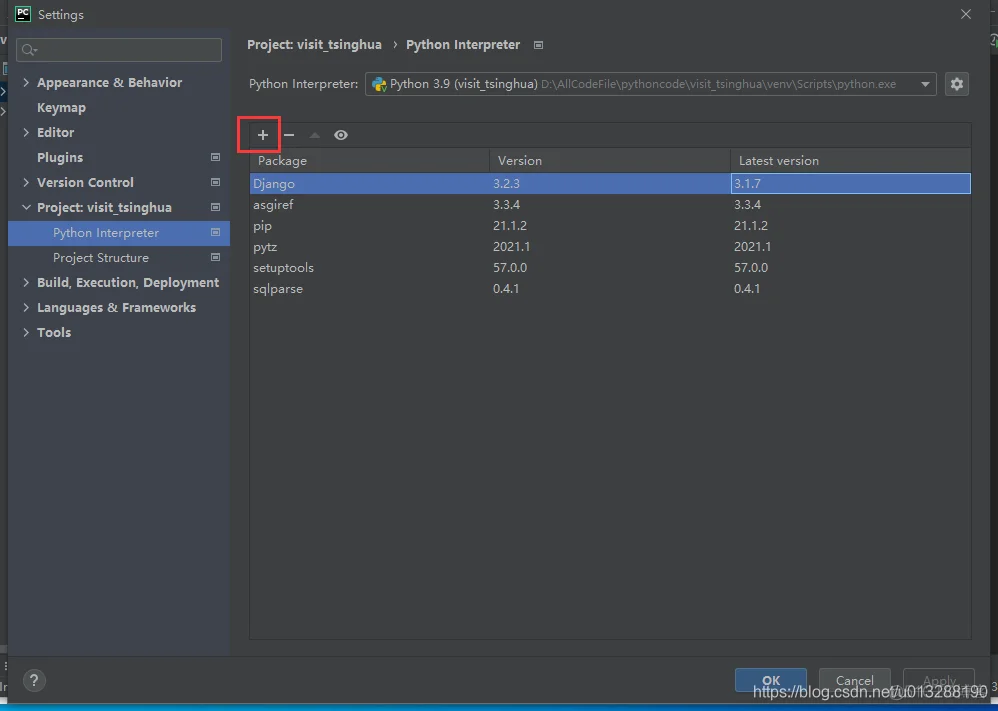
Task: Click pytz version 2021.1 cell
Action: point(610,246)
